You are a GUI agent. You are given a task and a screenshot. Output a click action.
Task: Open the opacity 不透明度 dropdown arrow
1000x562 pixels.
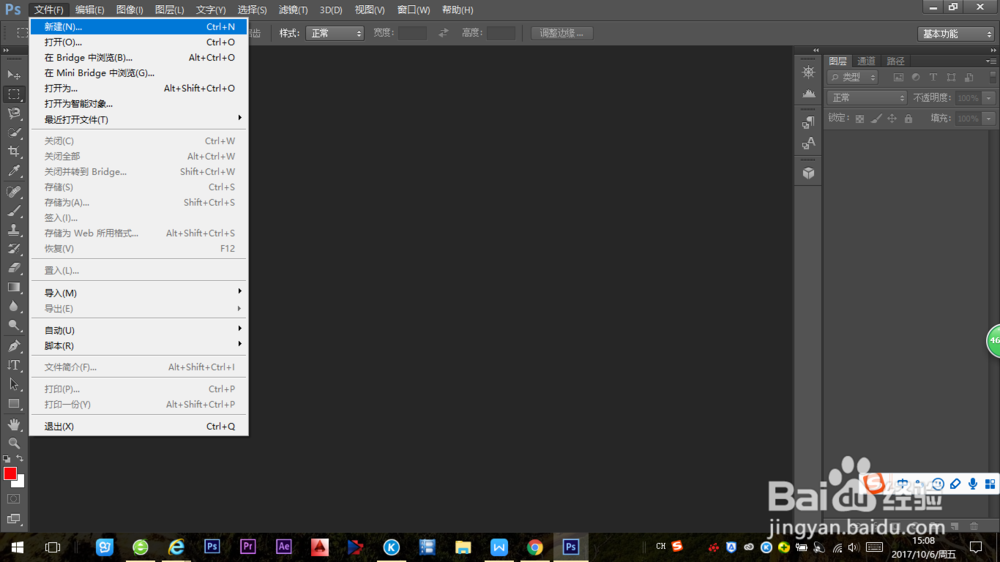tap(989, 98)
